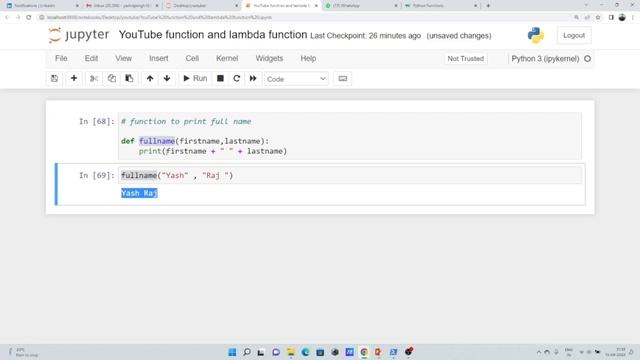
Task: Open the browser profile avatar
Action: pos(622,18)
